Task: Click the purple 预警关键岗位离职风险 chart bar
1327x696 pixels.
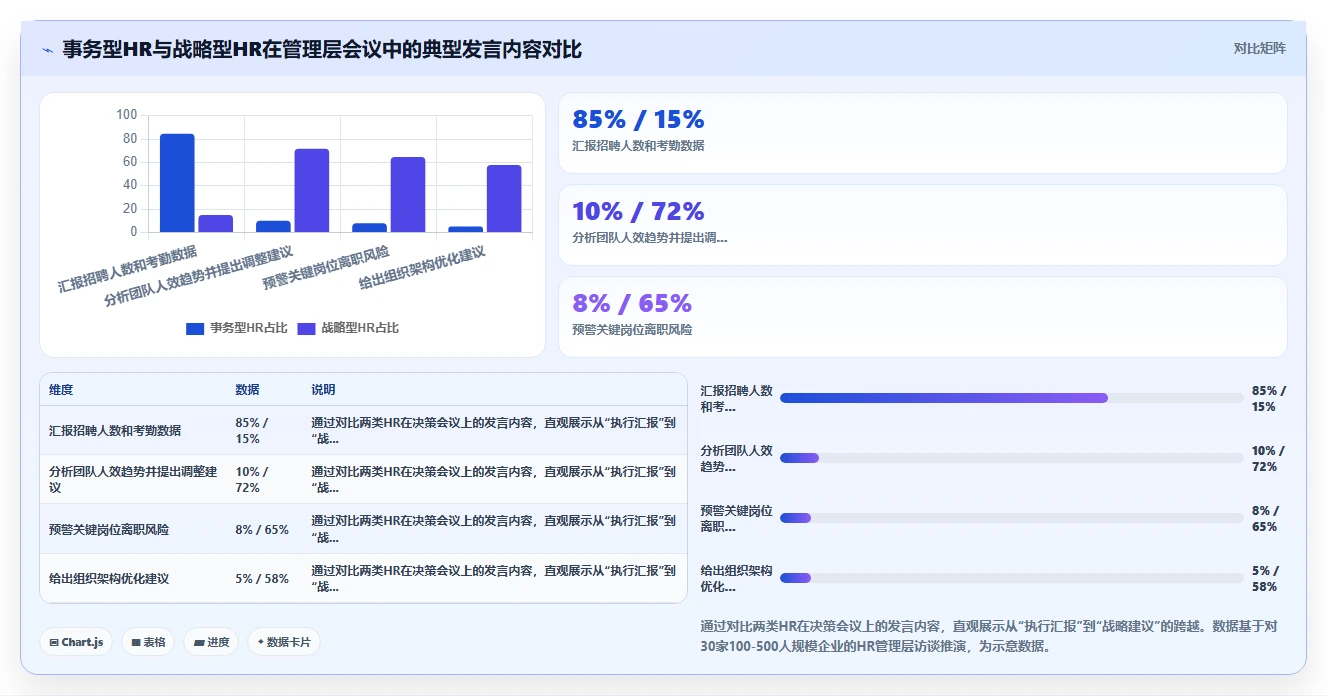Action: [408, 195]
